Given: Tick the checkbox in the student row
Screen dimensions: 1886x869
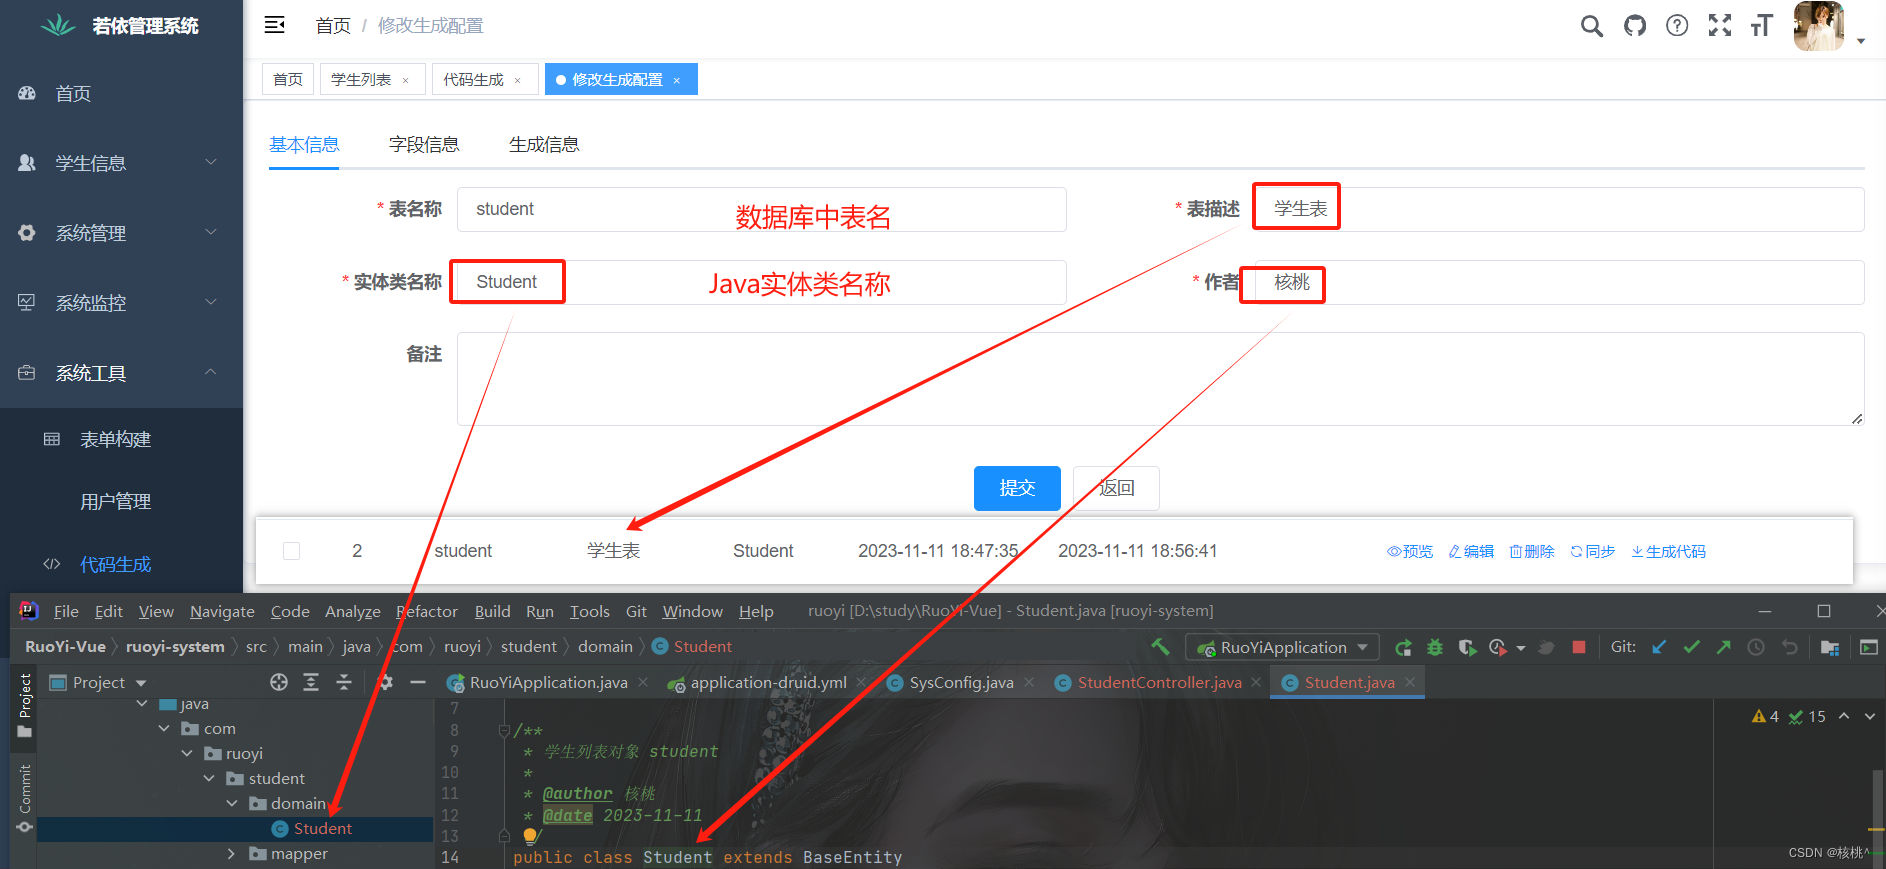Looking at the screenshot, I should [291, 551].
